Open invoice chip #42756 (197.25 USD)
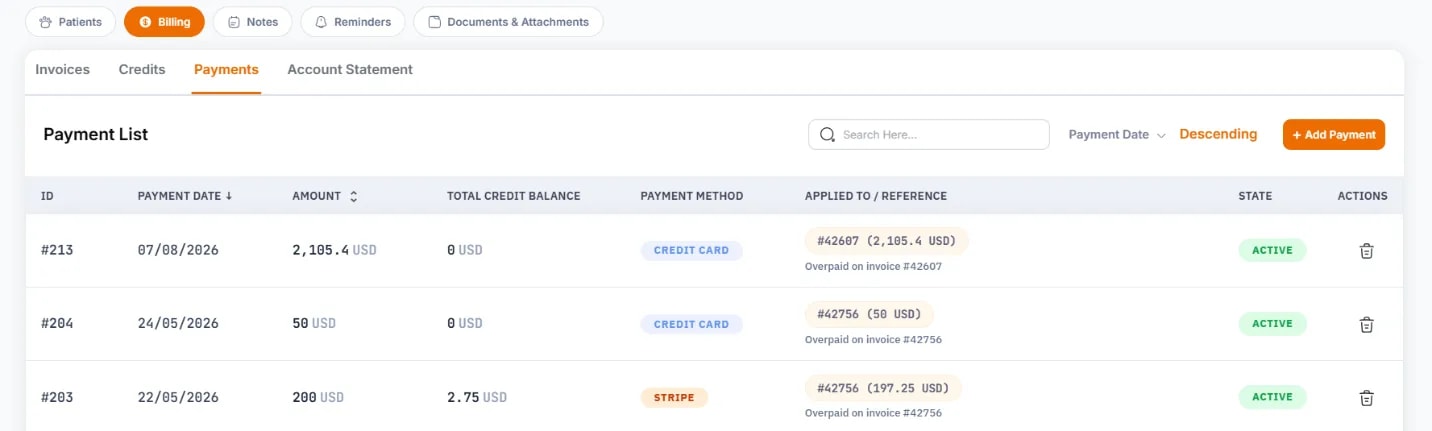This screenshot has height=431, width=1432. [883, 388]
